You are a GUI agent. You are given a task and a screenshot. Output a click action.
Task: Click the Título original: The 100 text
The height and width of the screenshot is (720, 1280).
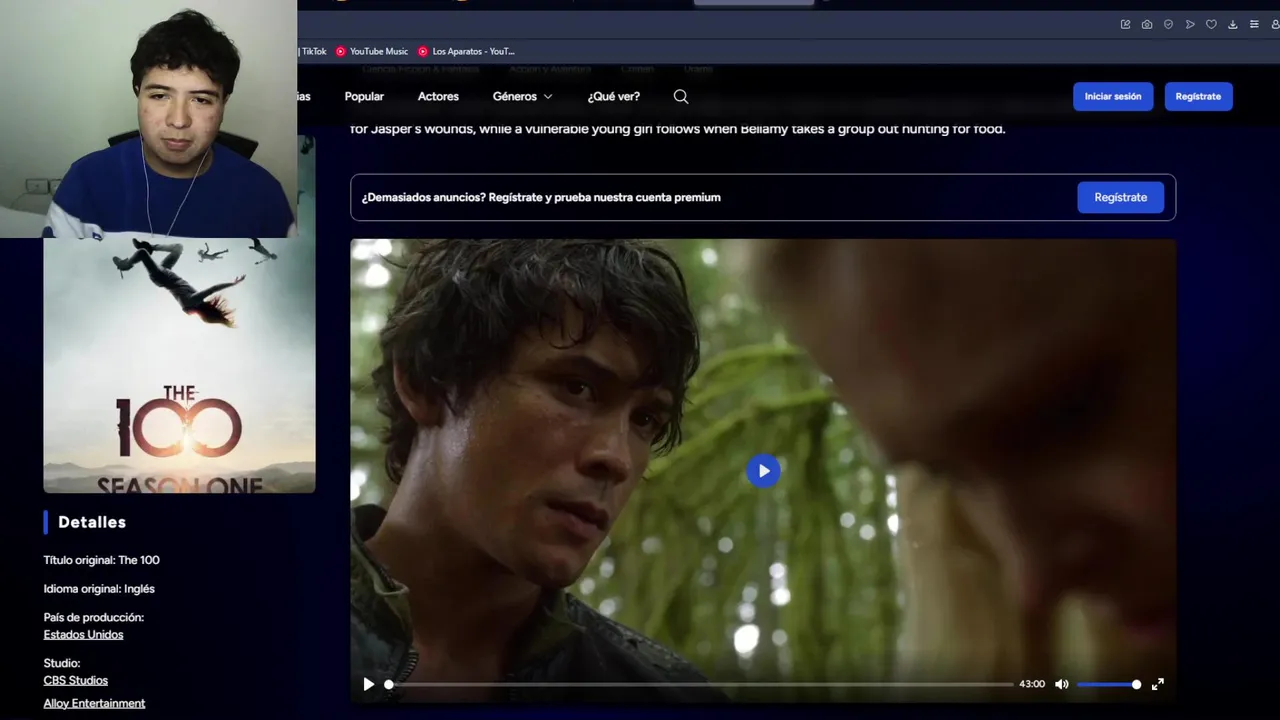(x=101, y=560)
